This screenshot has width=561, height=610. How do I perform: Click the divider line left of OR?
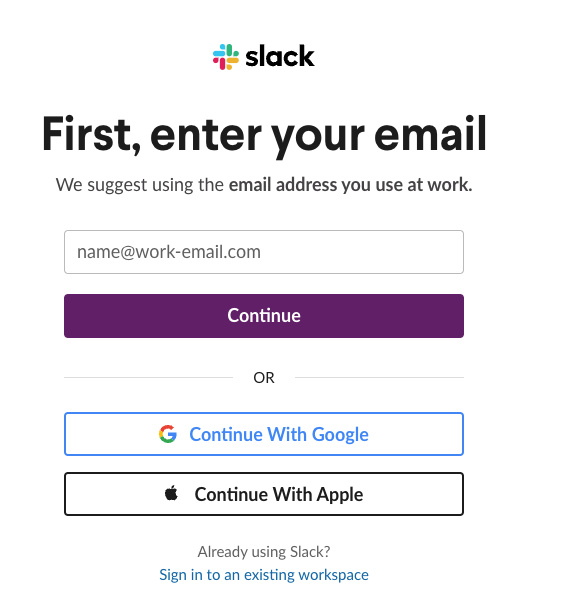click(149, 377)
